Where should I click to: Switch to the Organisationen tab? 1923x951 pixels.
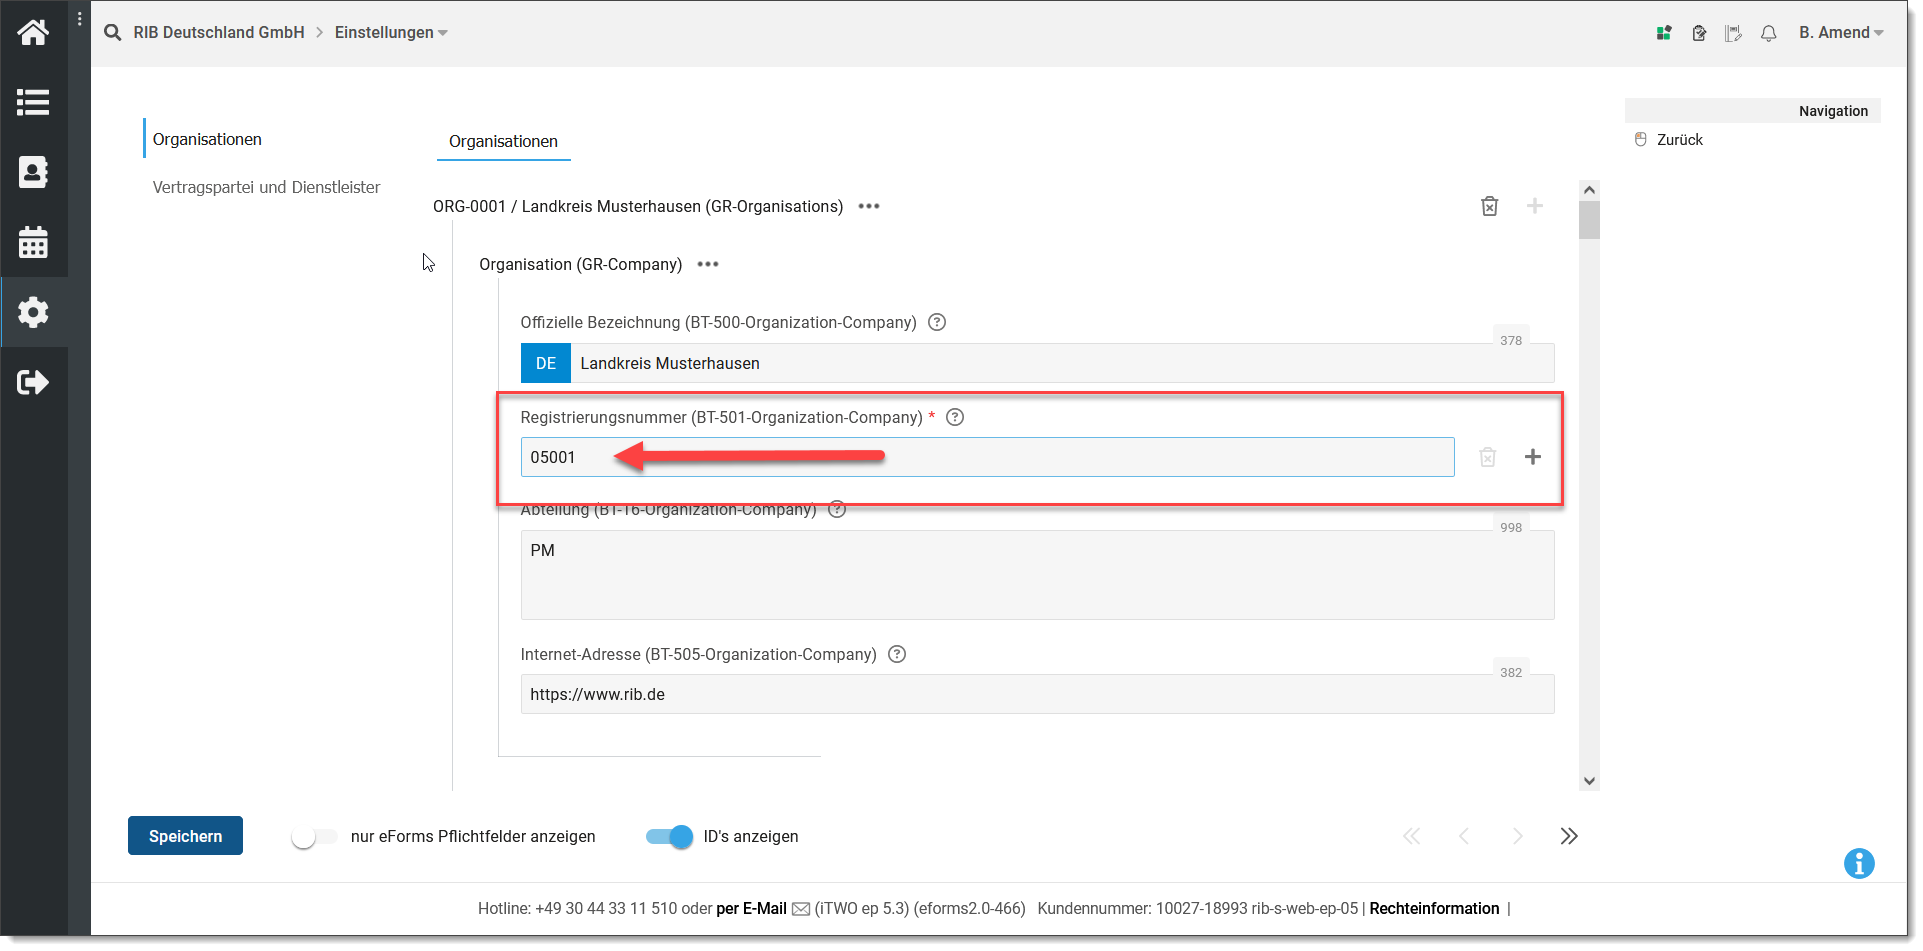(x=503, y=142)
